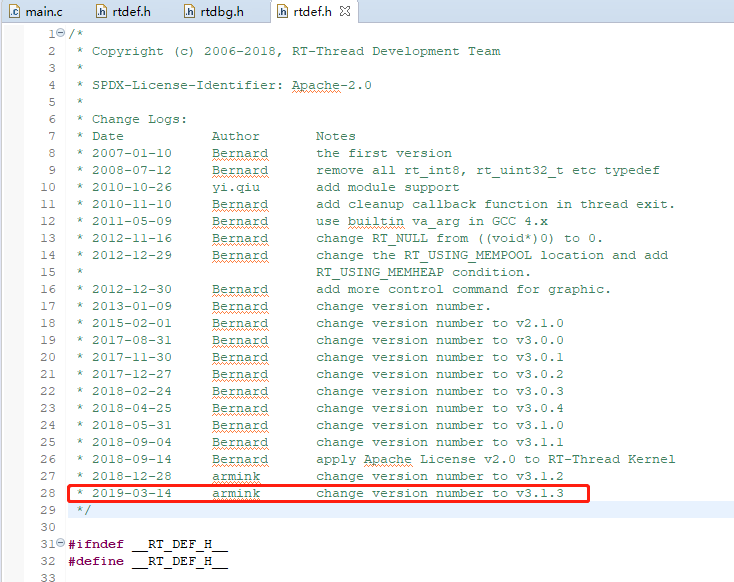
Task: Click the header icon on the active rtdef.h tab
Action: point(281,12)
